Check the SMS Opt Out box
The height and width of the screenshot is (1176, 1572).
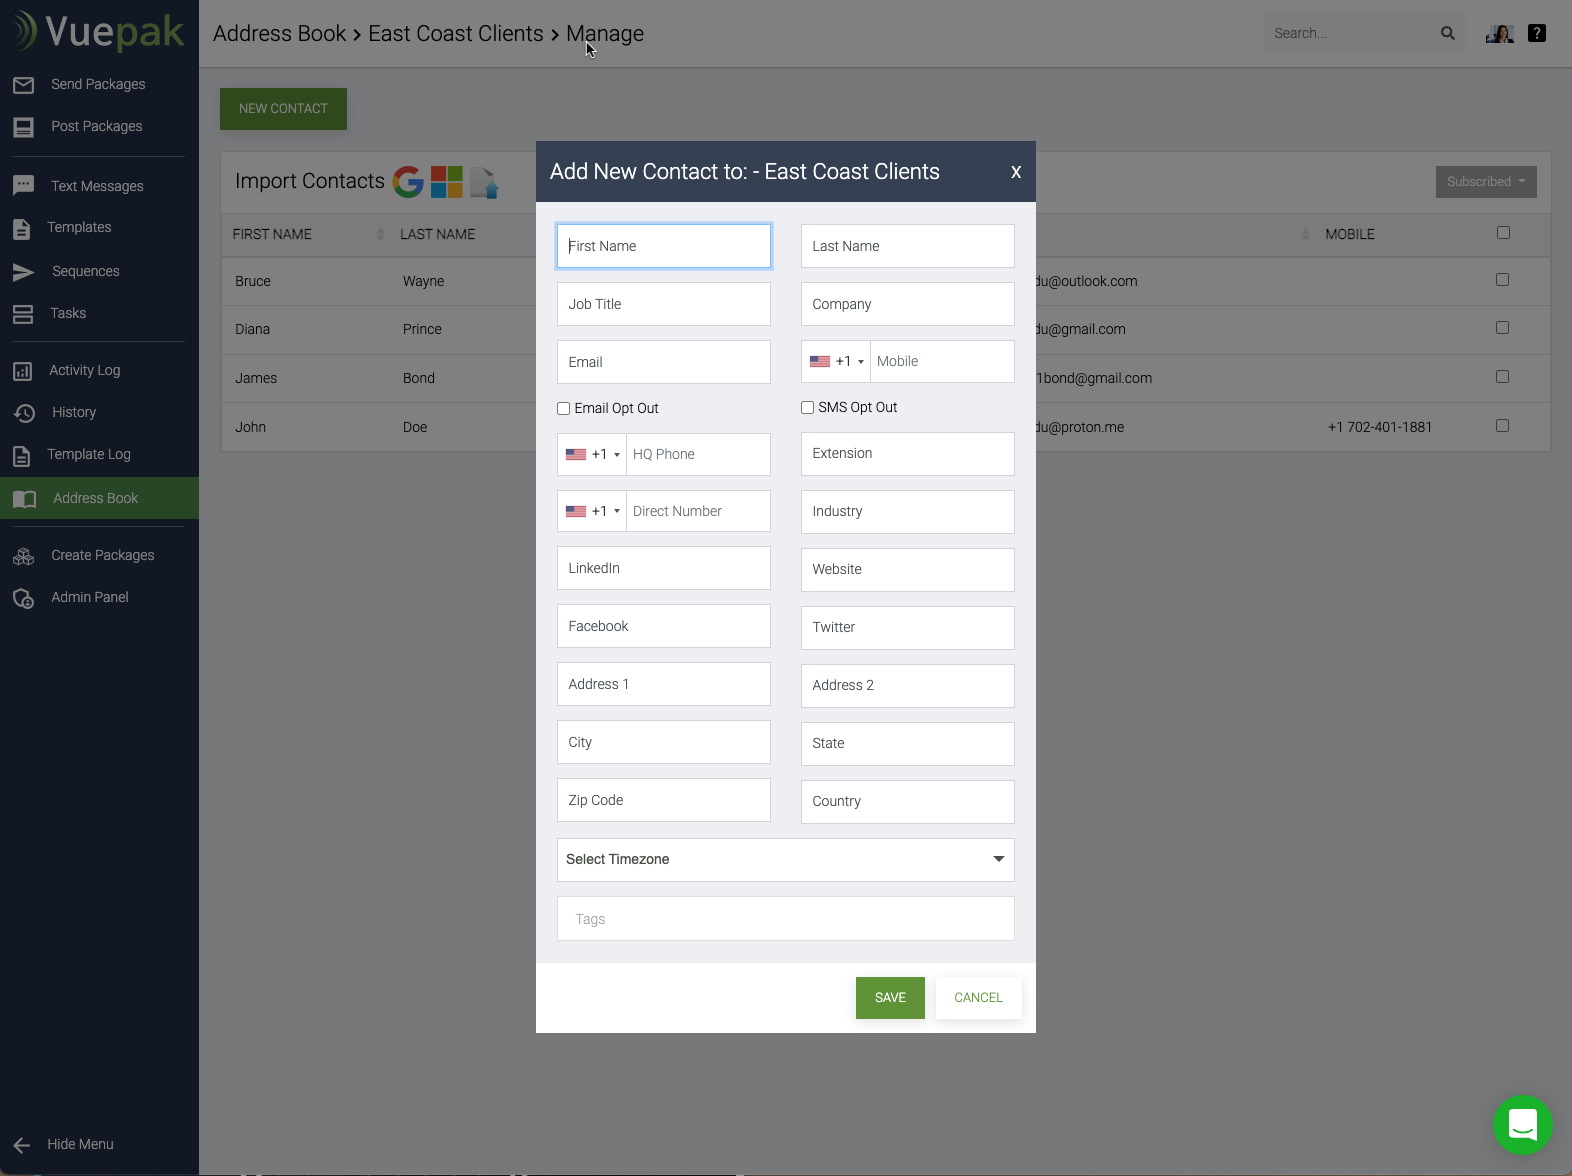(x=808, y=407)
